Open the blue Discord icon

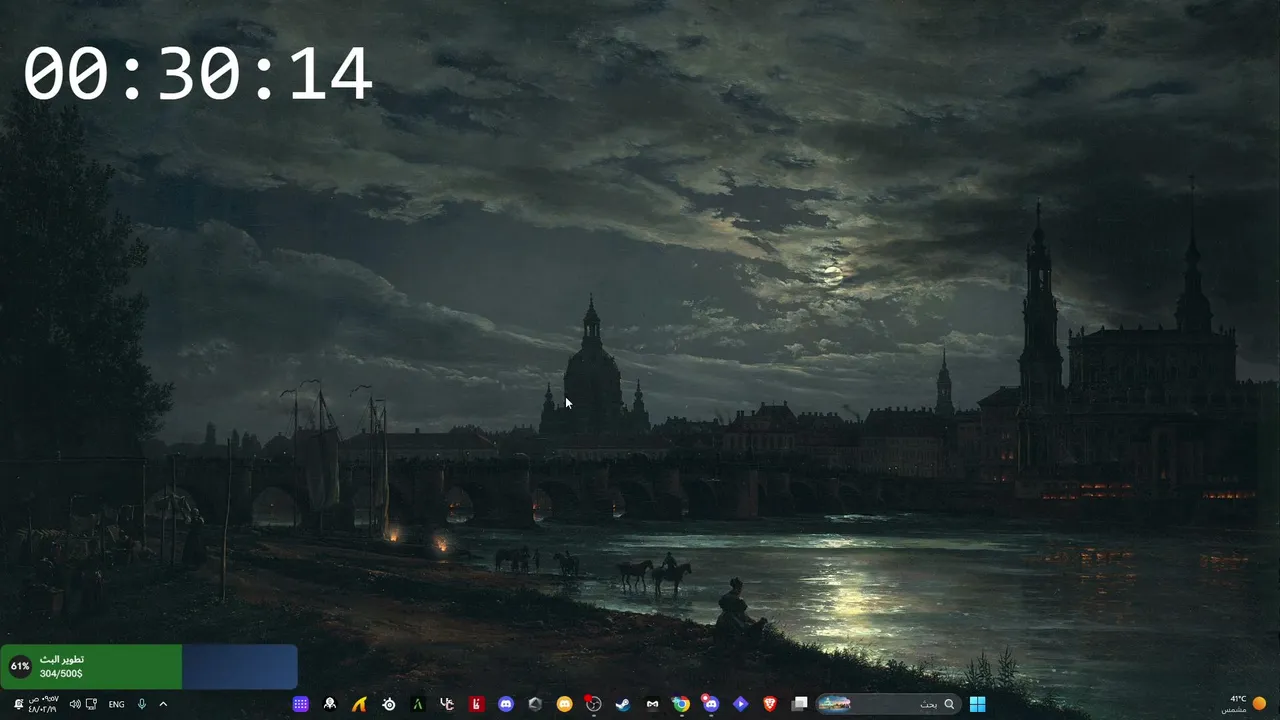[506, 704]
